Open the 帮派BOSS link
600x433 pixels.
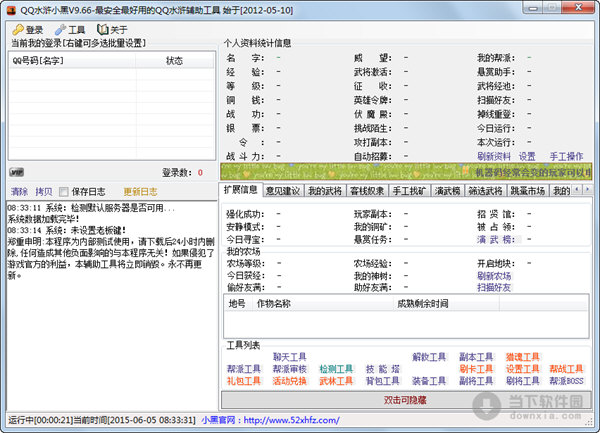[x=566, y=381]
